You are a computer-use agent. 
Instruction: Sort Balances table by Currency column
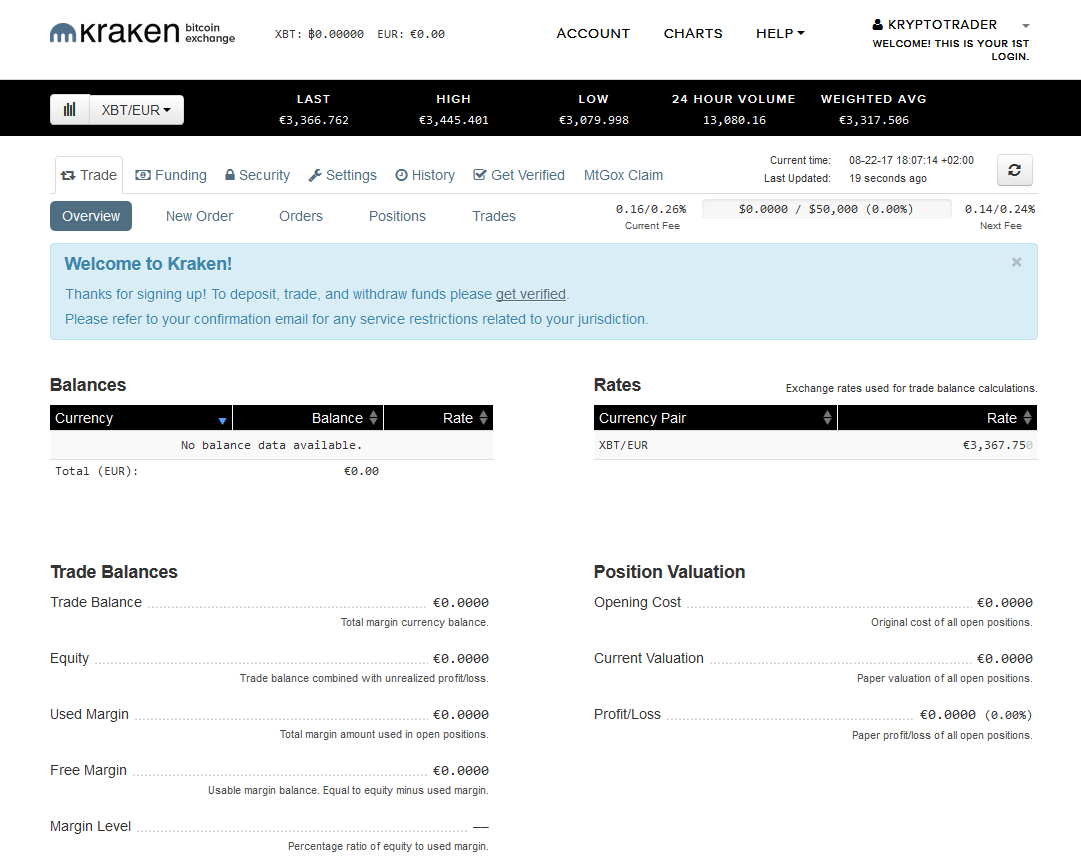tap(141, 418)
